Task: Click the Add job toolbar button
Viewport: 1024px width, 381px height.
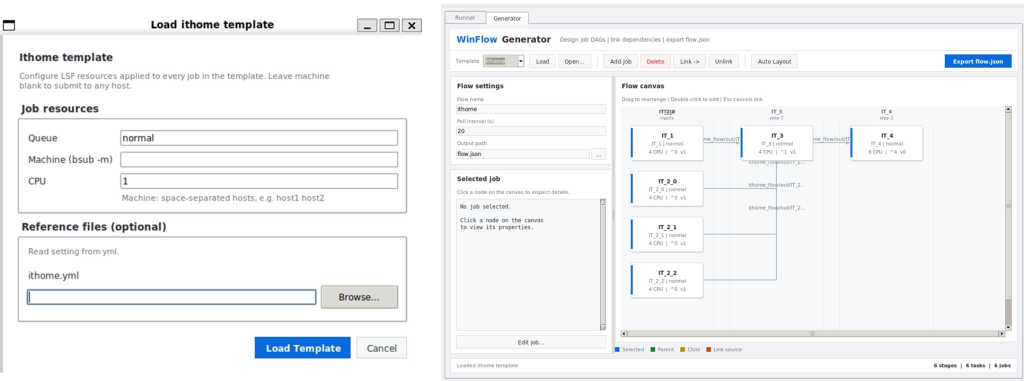Action: (x=620, y=61)
